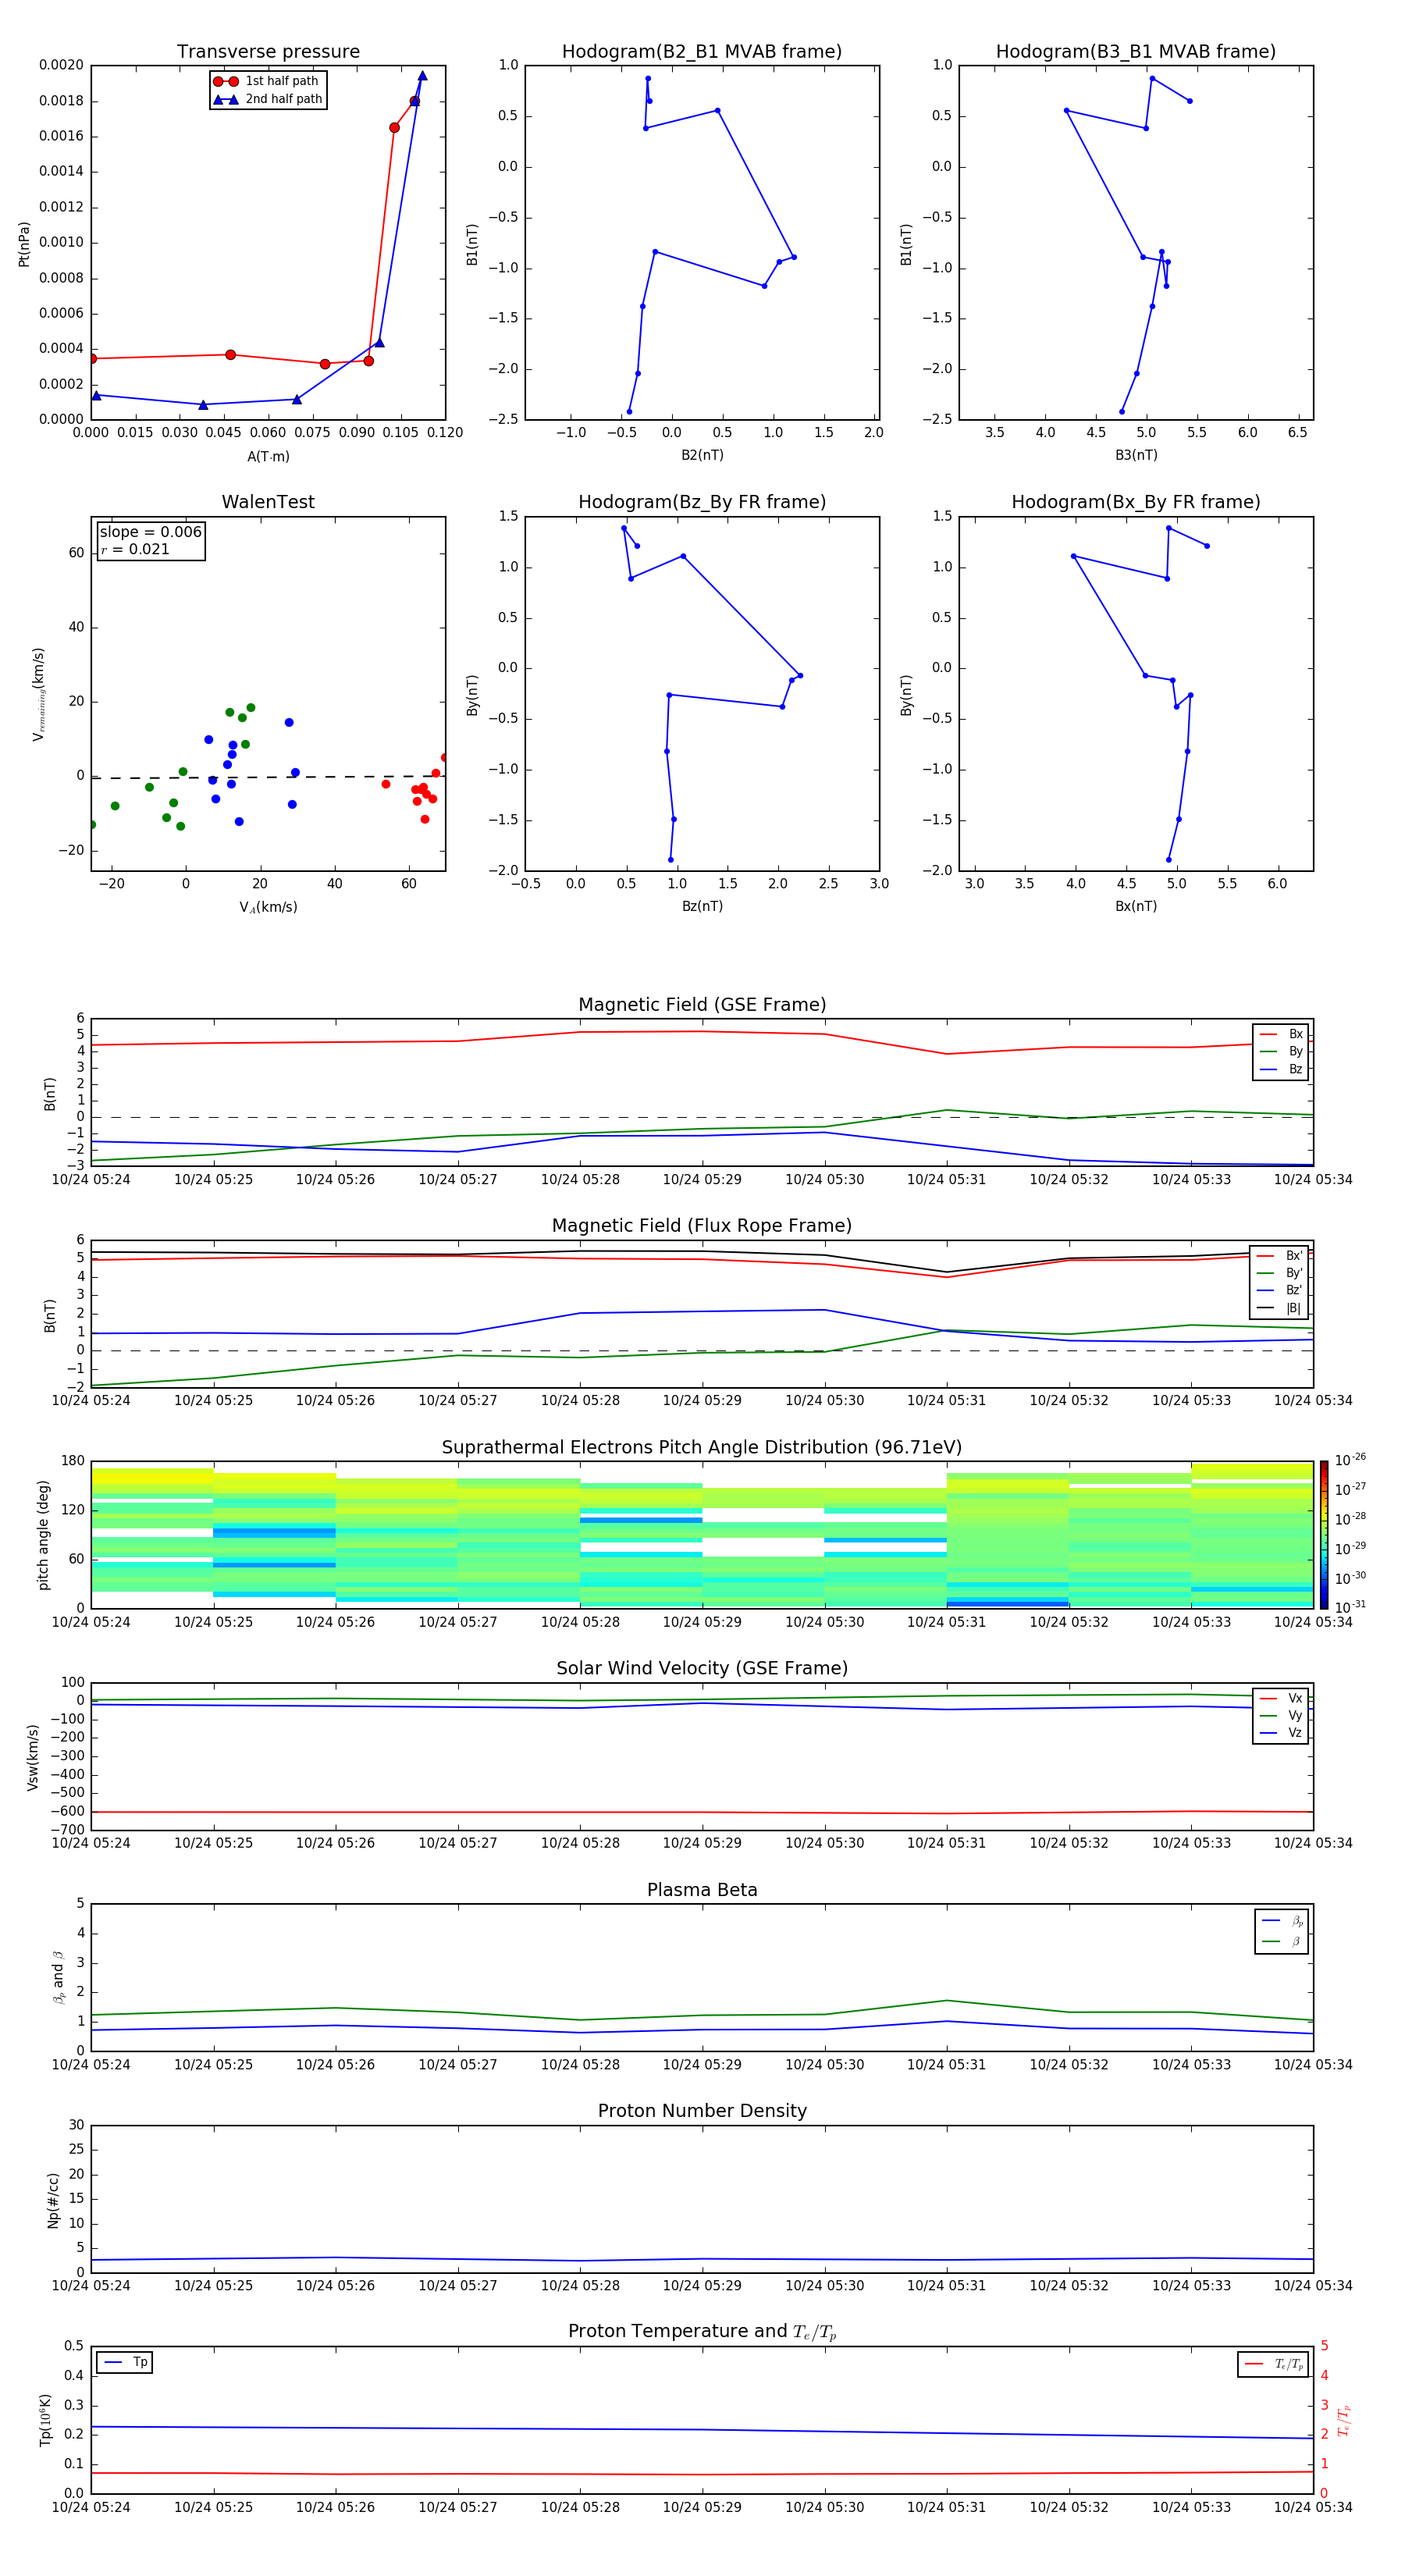Select the βp legend entry in Plasma Beta
Image resolution: width=1405 pixels, height=2576 pixels.
1282,1922
